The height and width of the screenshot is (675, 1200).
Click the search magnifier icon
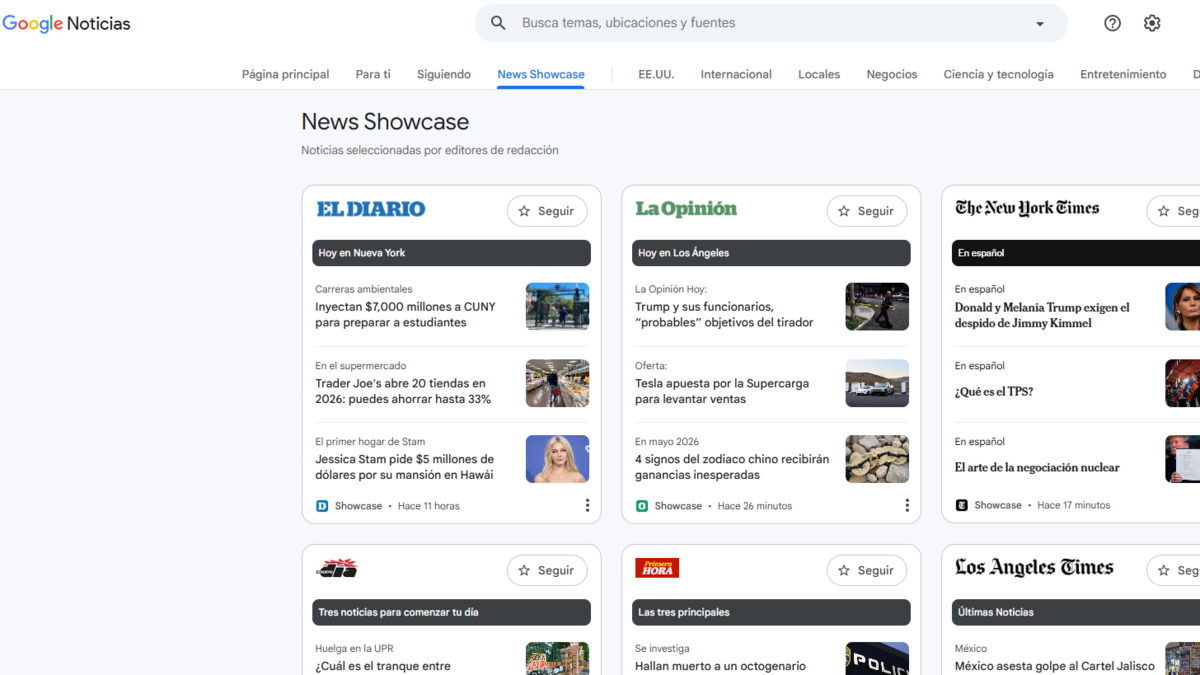498,23
